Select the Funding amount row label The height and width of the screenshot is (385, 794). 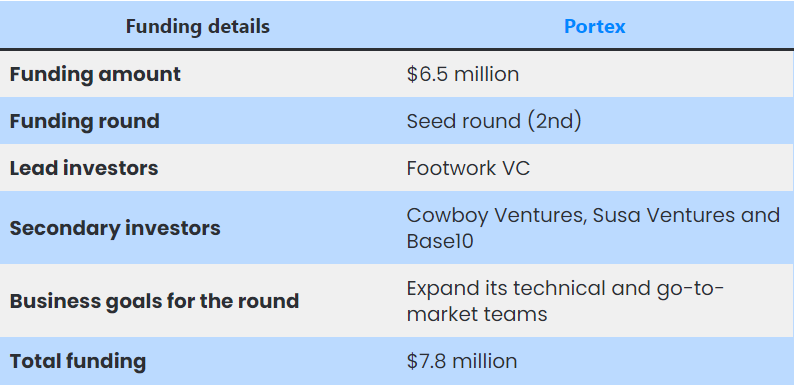click(95, 74)
